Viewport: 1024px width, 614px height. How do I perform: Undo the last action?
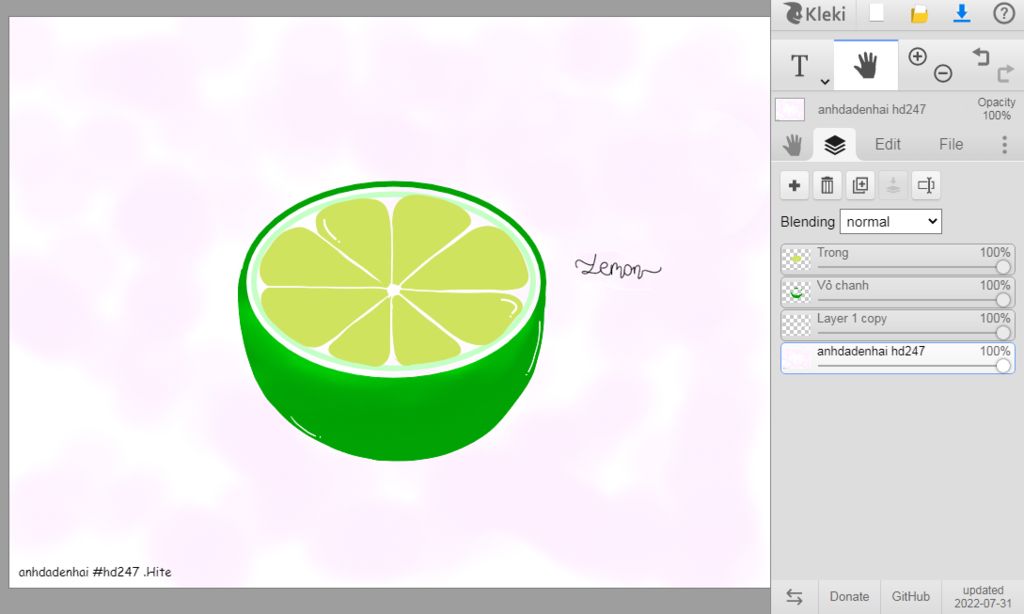click(980, 57)
